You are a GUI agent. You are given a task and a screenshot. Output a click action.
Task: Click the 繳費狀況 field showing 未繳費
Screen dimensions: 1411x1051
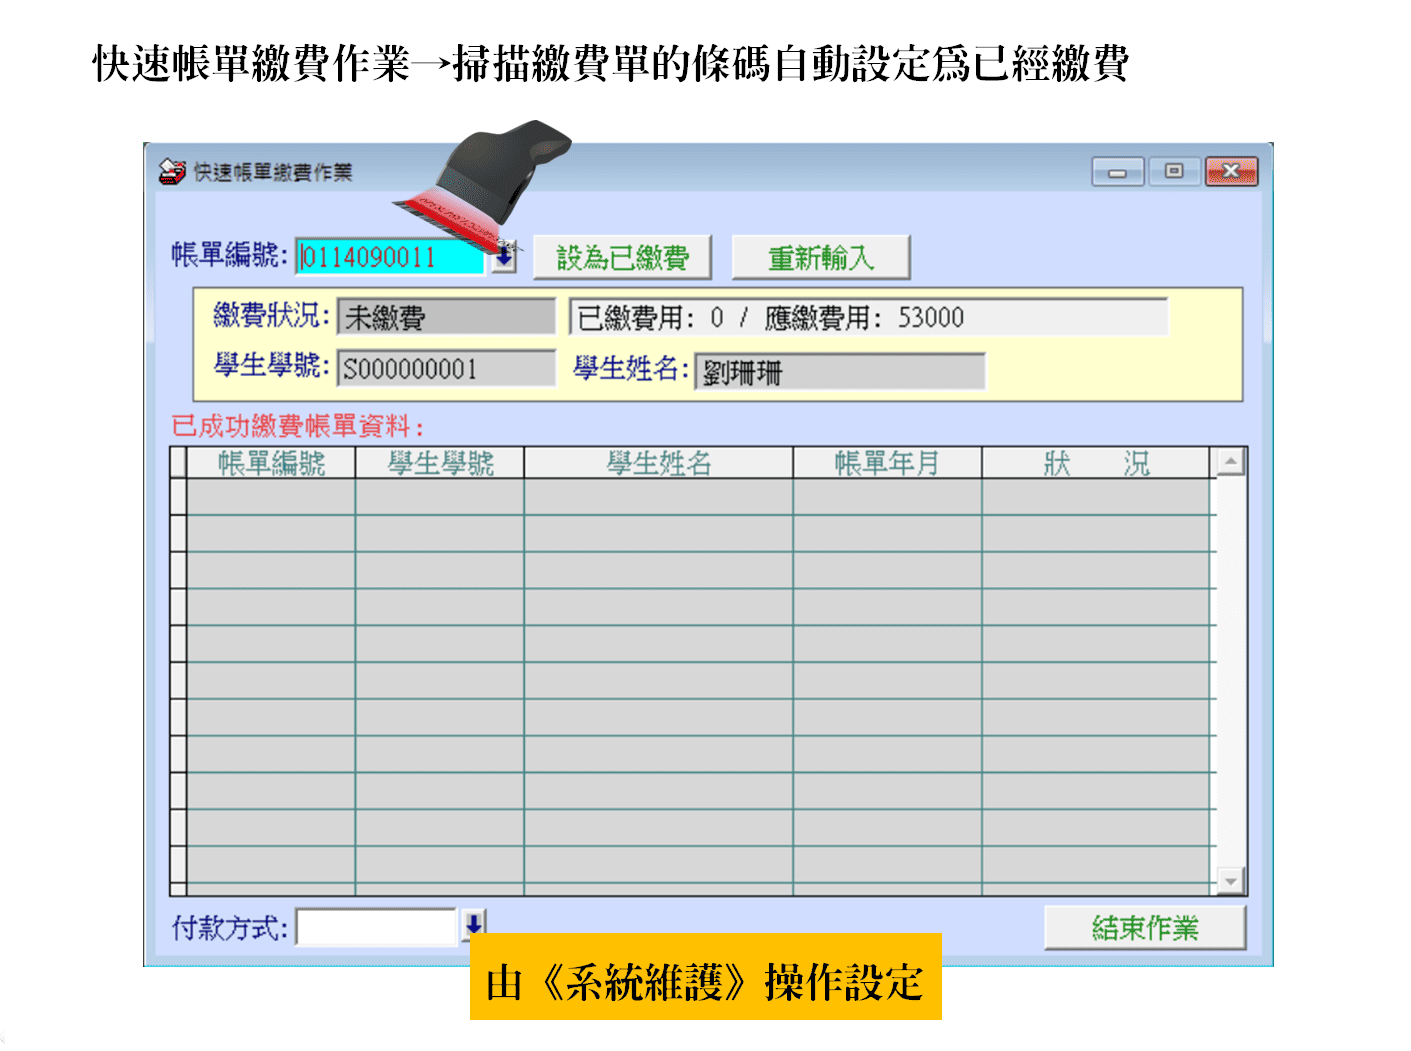point(446,318)
